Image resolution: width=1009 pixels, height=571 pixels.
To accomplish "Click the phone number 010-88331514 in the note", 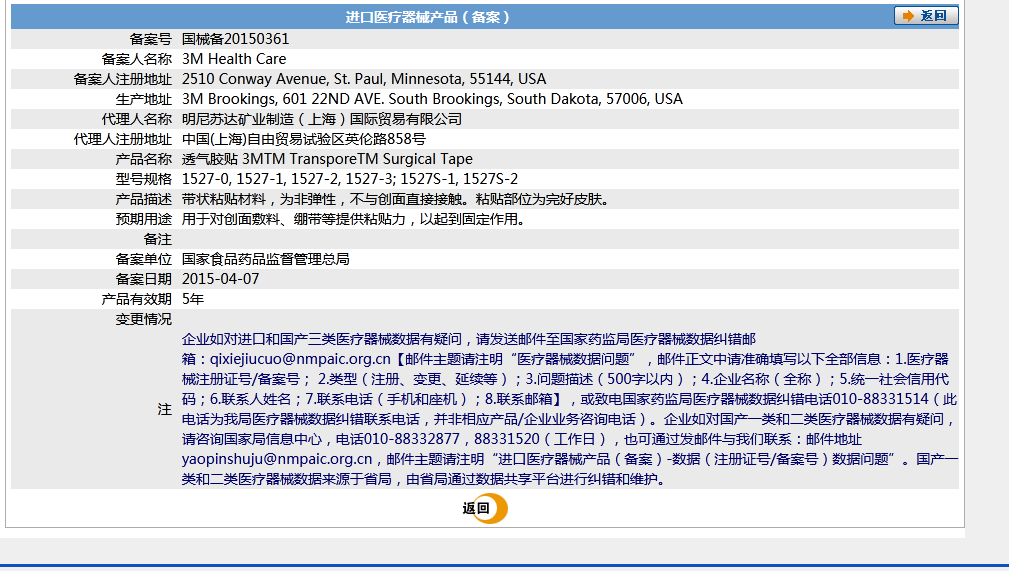I will click(880, 399).
